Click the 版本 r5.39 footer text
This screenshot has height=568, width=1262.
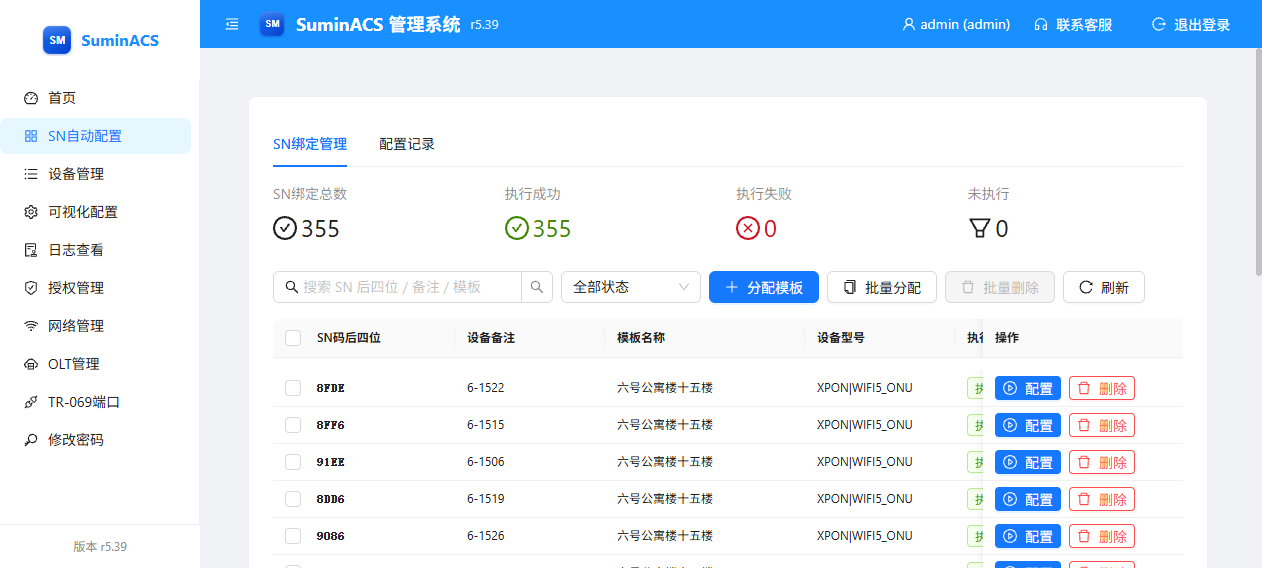click(100, 547)
